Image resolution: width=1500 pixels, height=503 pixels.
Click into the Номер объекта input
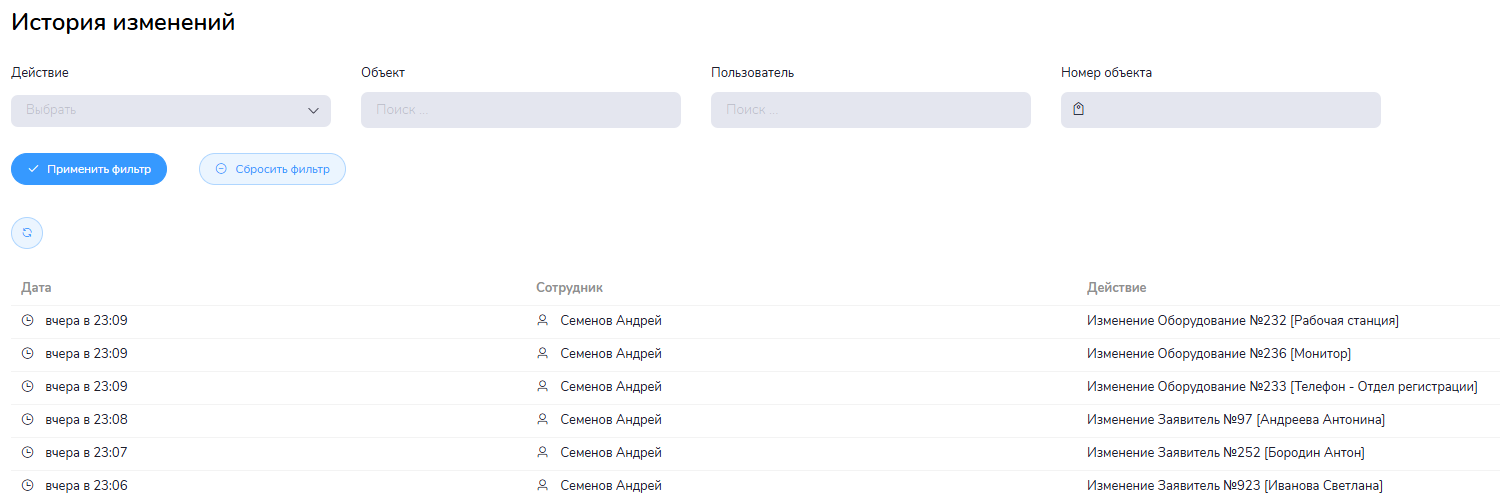click(1230, 110)
